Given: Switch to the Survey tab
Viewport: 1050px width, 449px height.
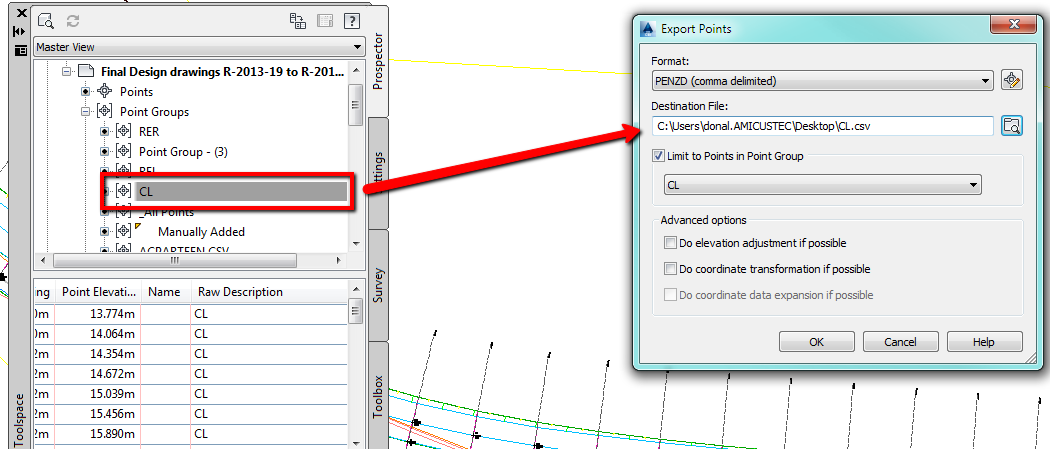Looking at the screenshot, I should pyautogui.click(x=378, y=285).
